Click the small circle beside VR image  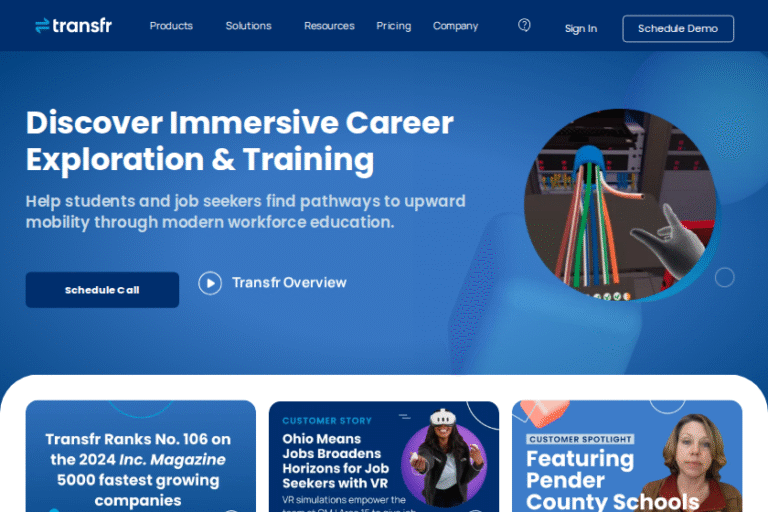click(x=725, y=277)
